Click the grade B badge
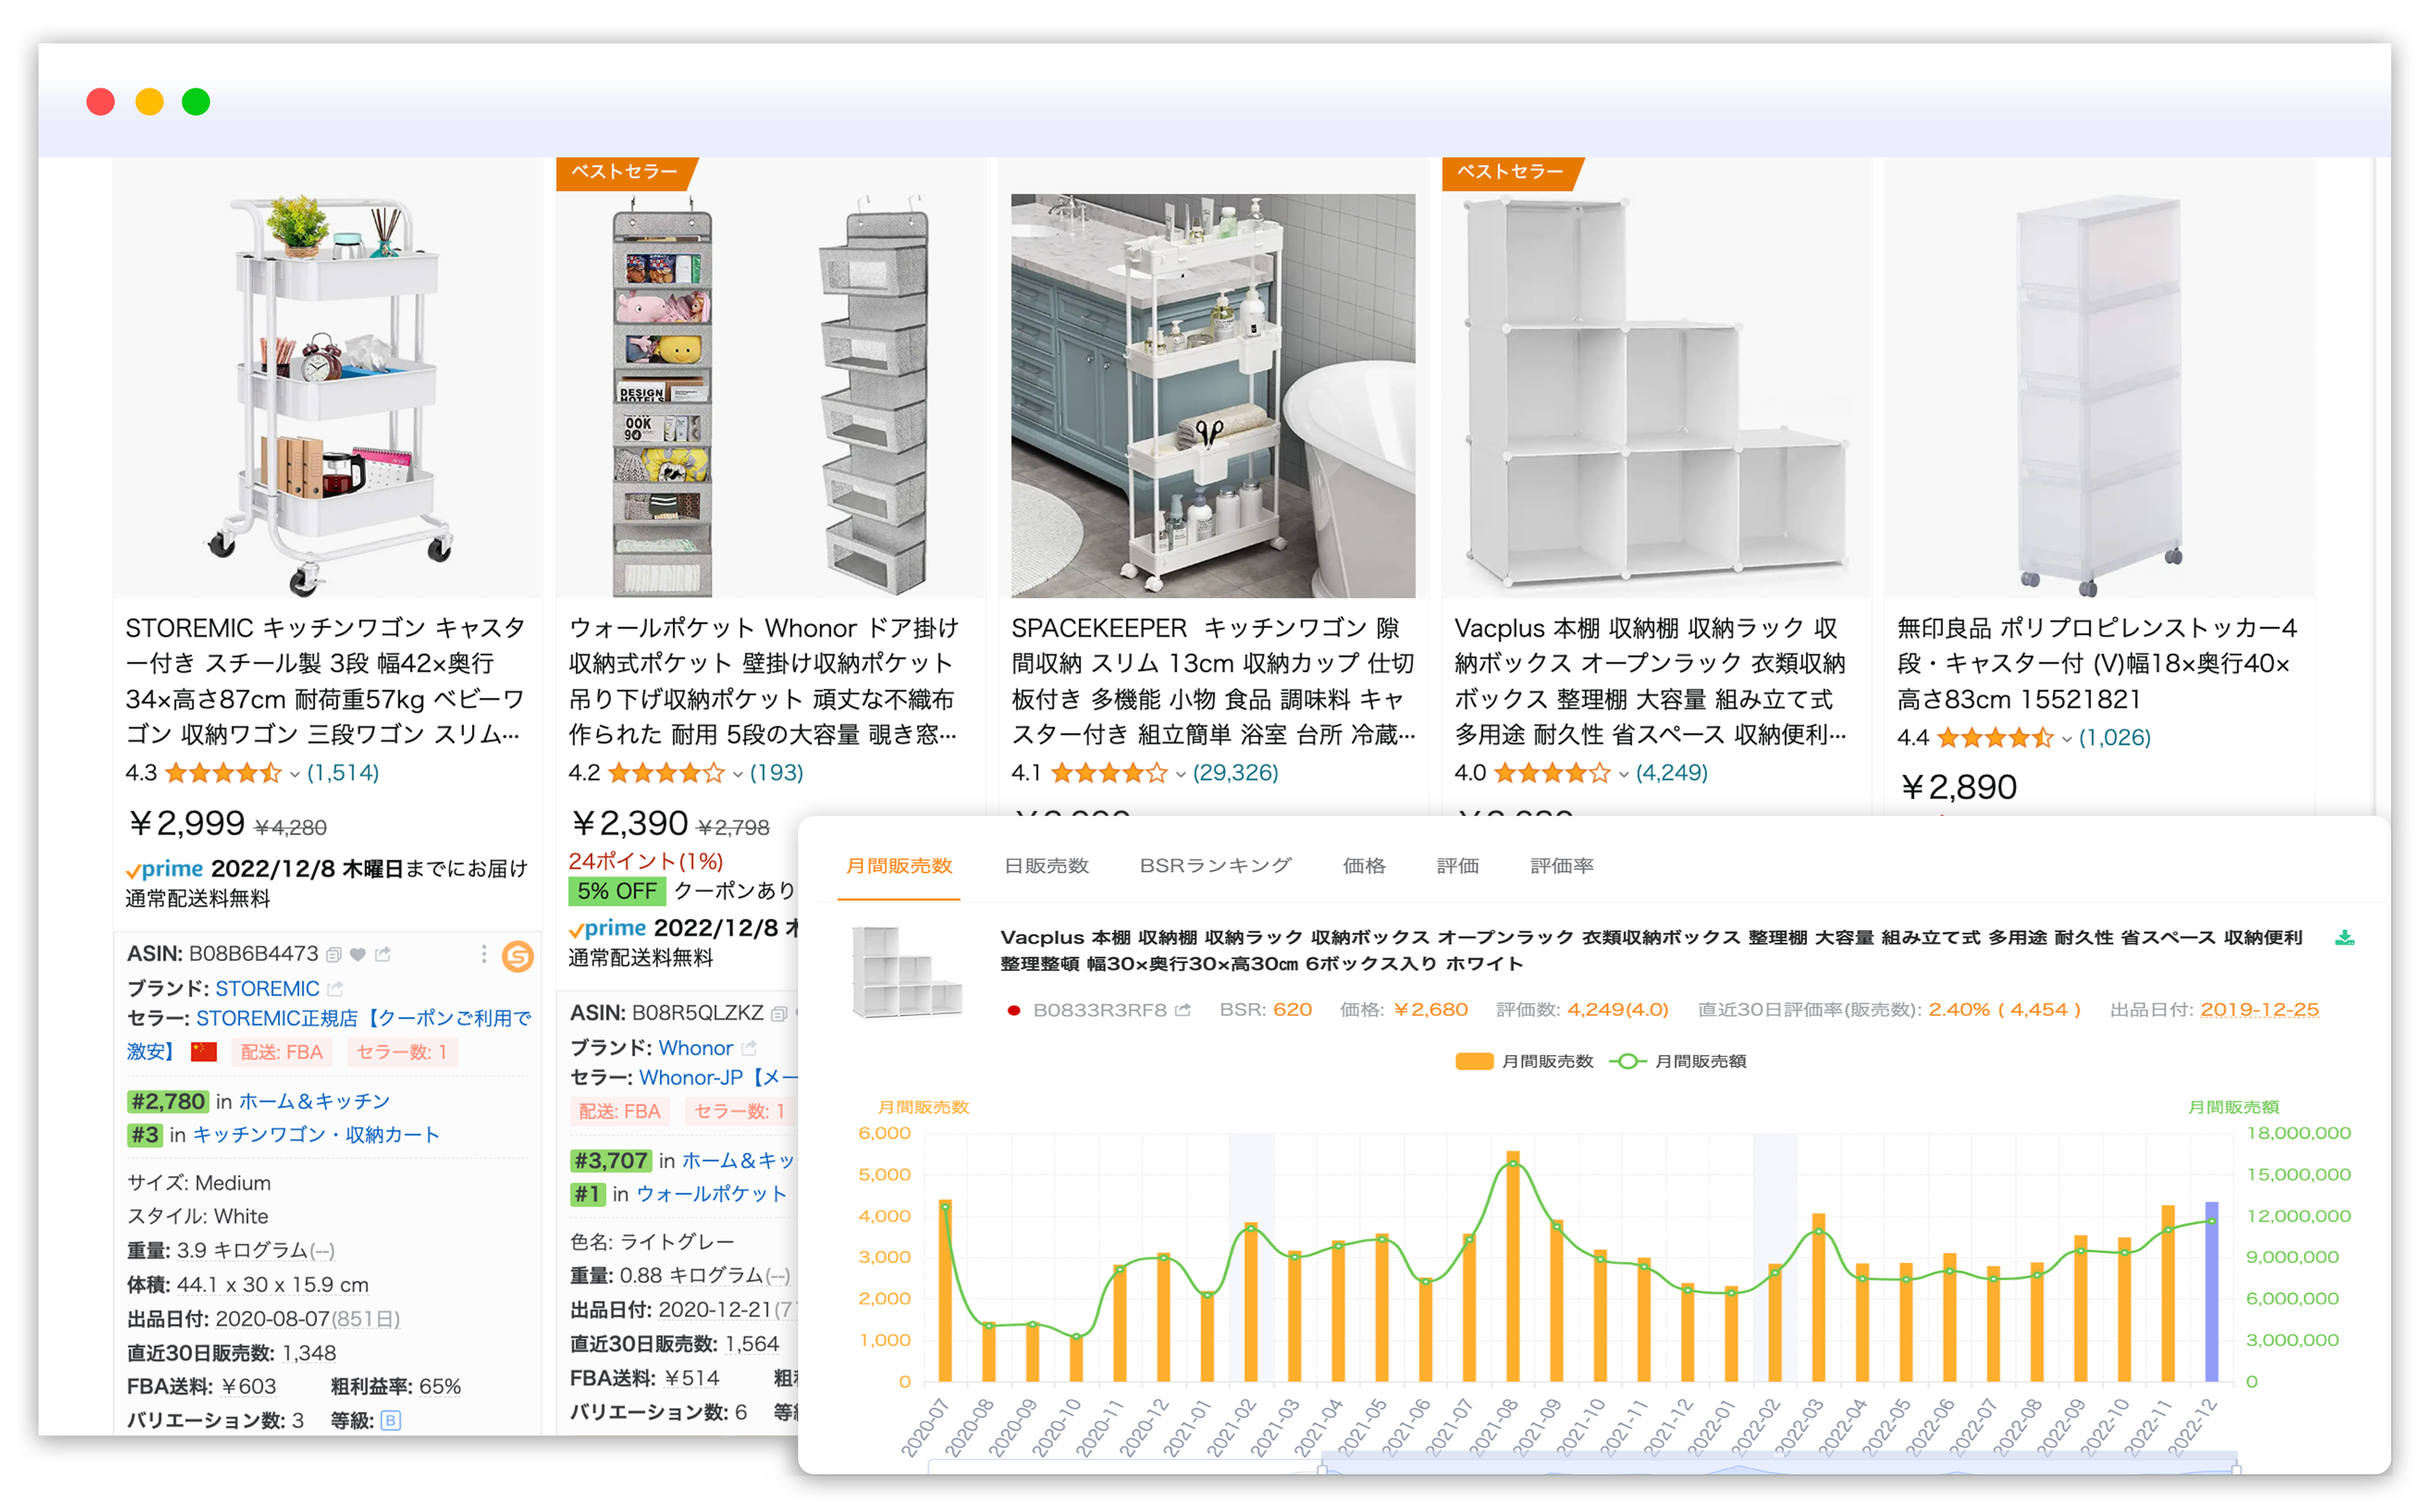 click(391, 1420)
